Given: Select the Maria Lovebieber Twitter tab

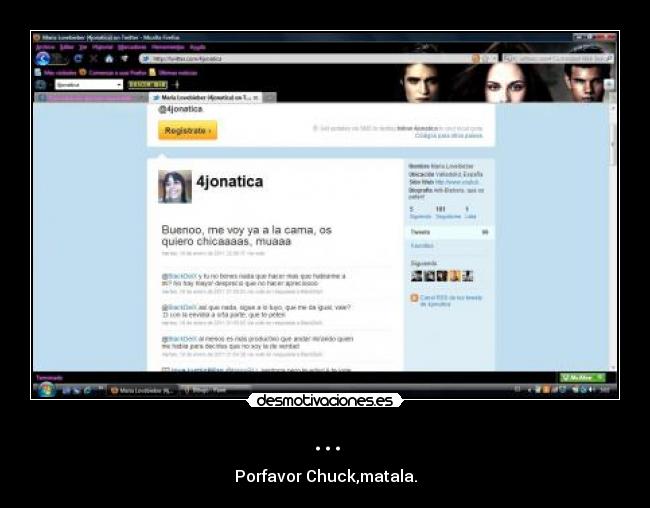Looking at the screenshot, I should pos(206,97).
